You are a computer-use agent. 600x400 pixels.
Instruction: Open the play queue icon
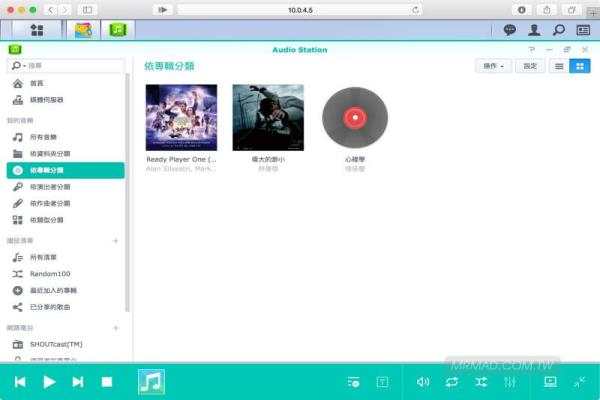pos(354,382)
